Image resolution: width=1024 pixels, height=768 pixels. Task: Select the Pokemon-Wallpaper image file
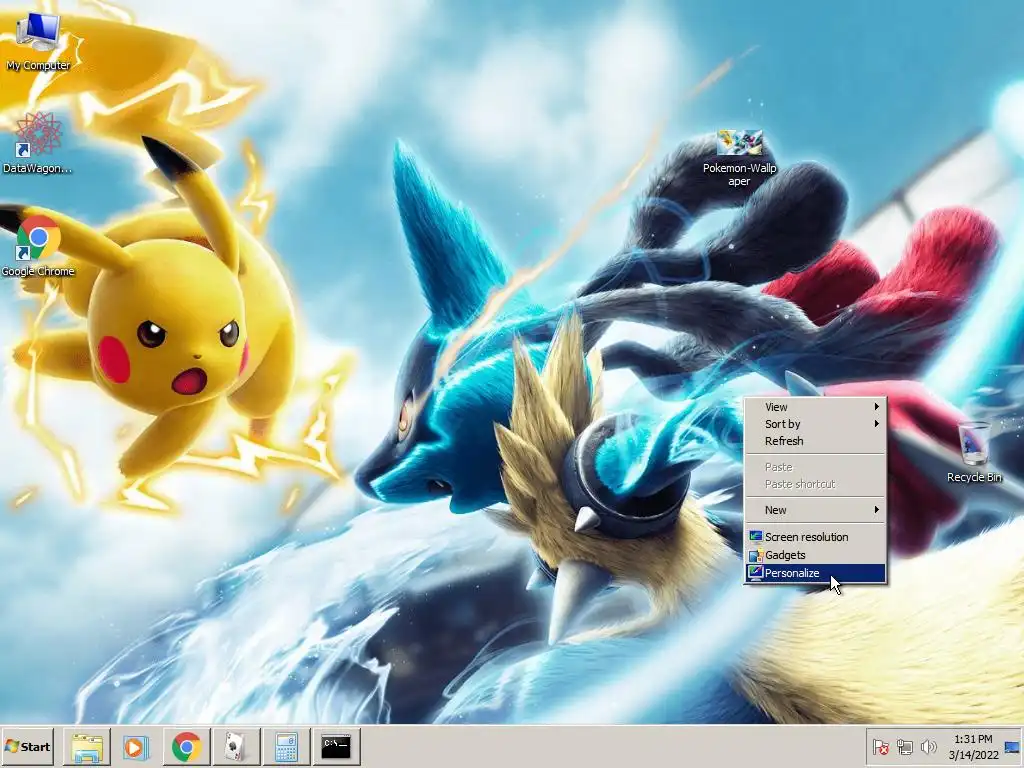coord(739,158)
